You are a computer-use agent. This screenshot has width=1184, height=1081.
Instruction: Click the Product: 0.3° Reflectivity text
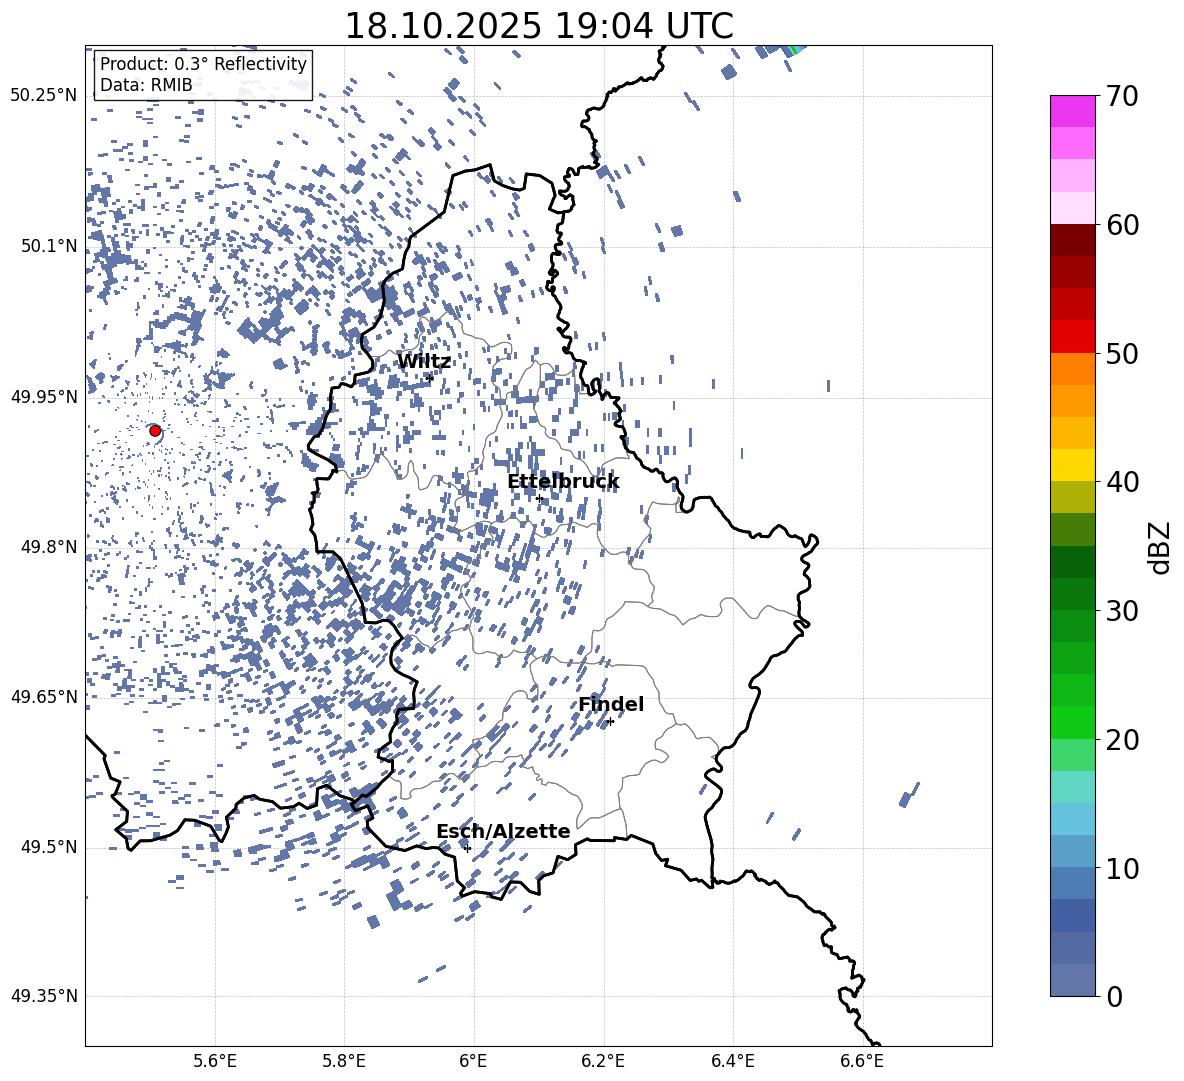pyautogui.click(x=203, y=63)
